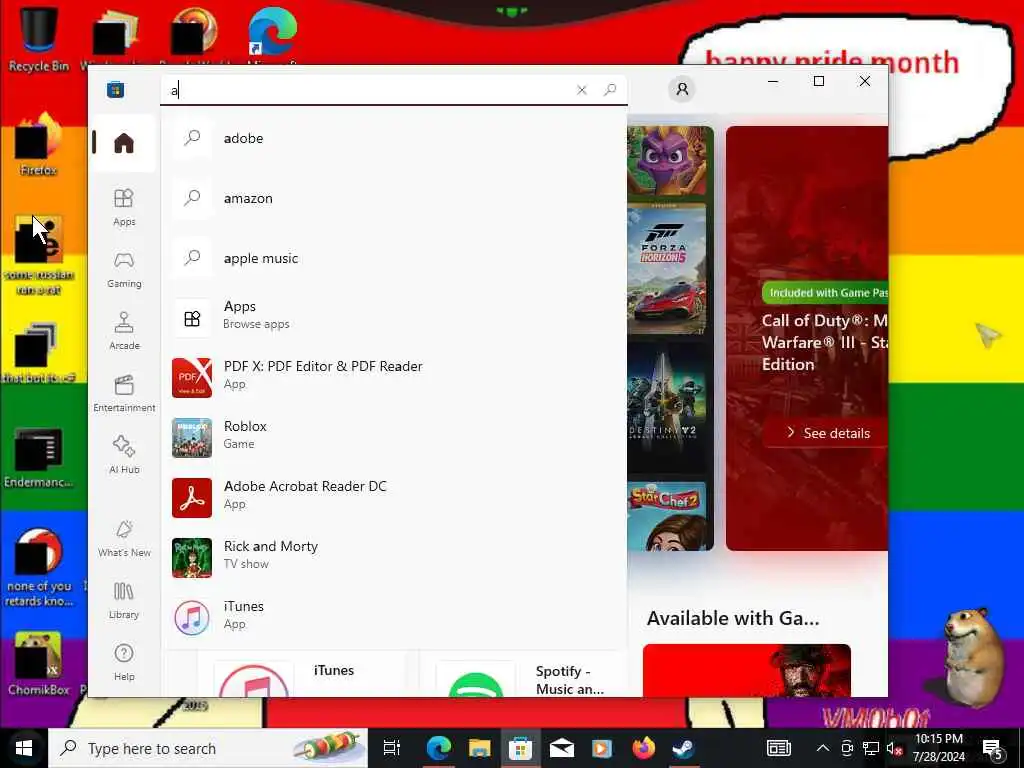Launch Microsoft Edge from taskbar
This screenshot has height=768, width=1024.
click(x=439, y=748)
